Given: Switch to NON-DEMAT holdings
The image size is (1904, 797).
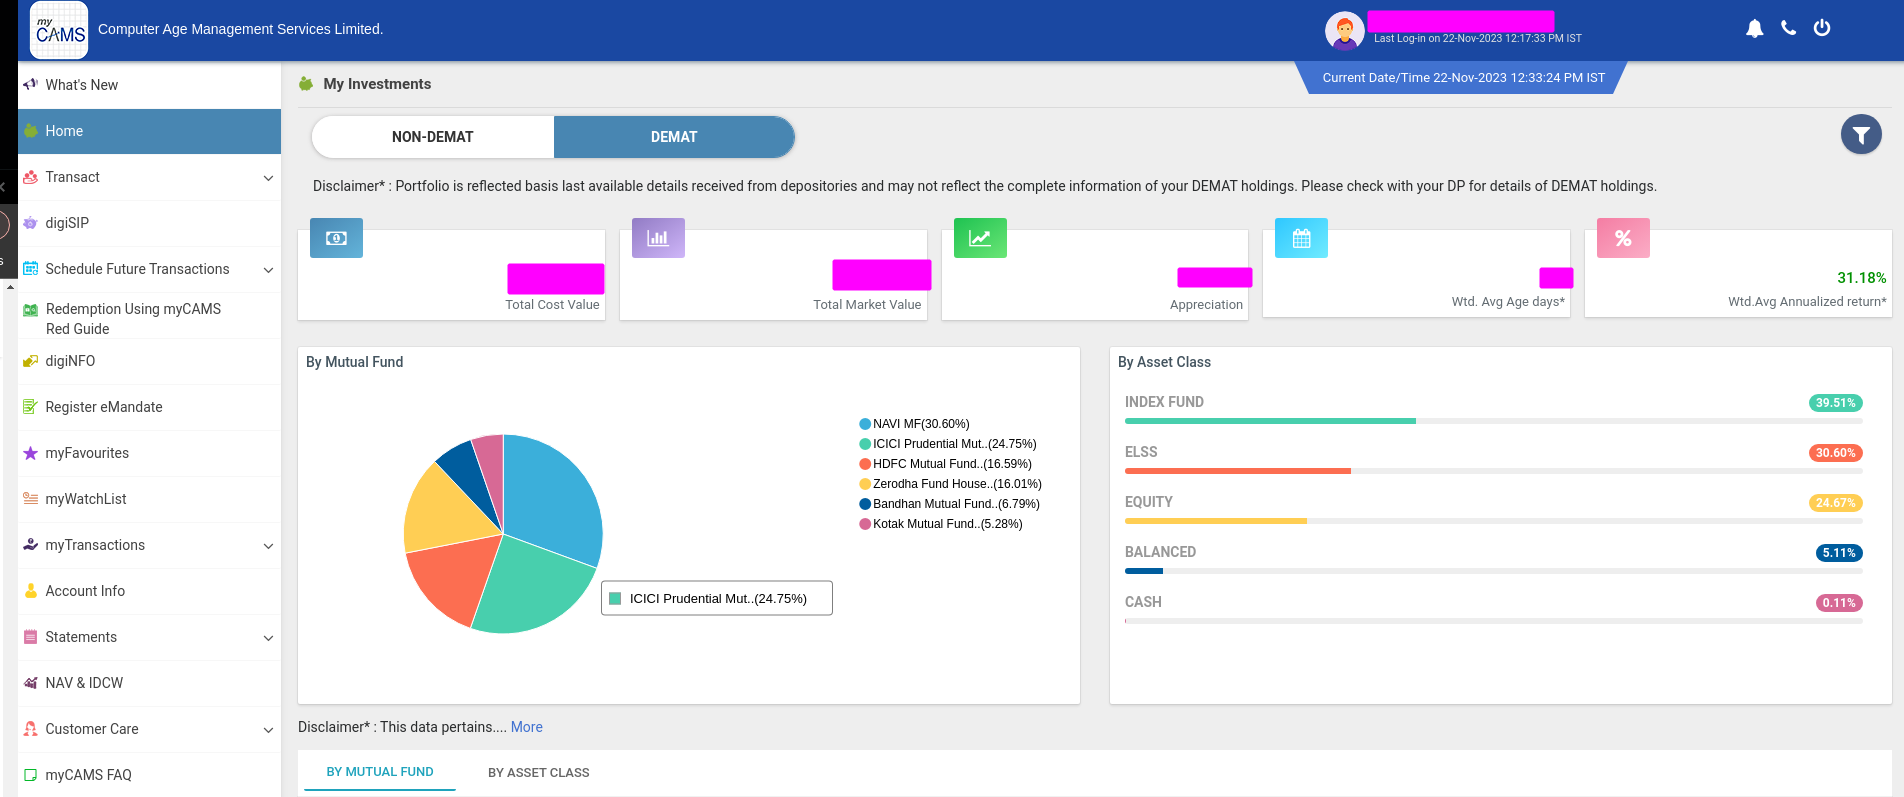Looking at the screenshot, I should click(433, 137).
